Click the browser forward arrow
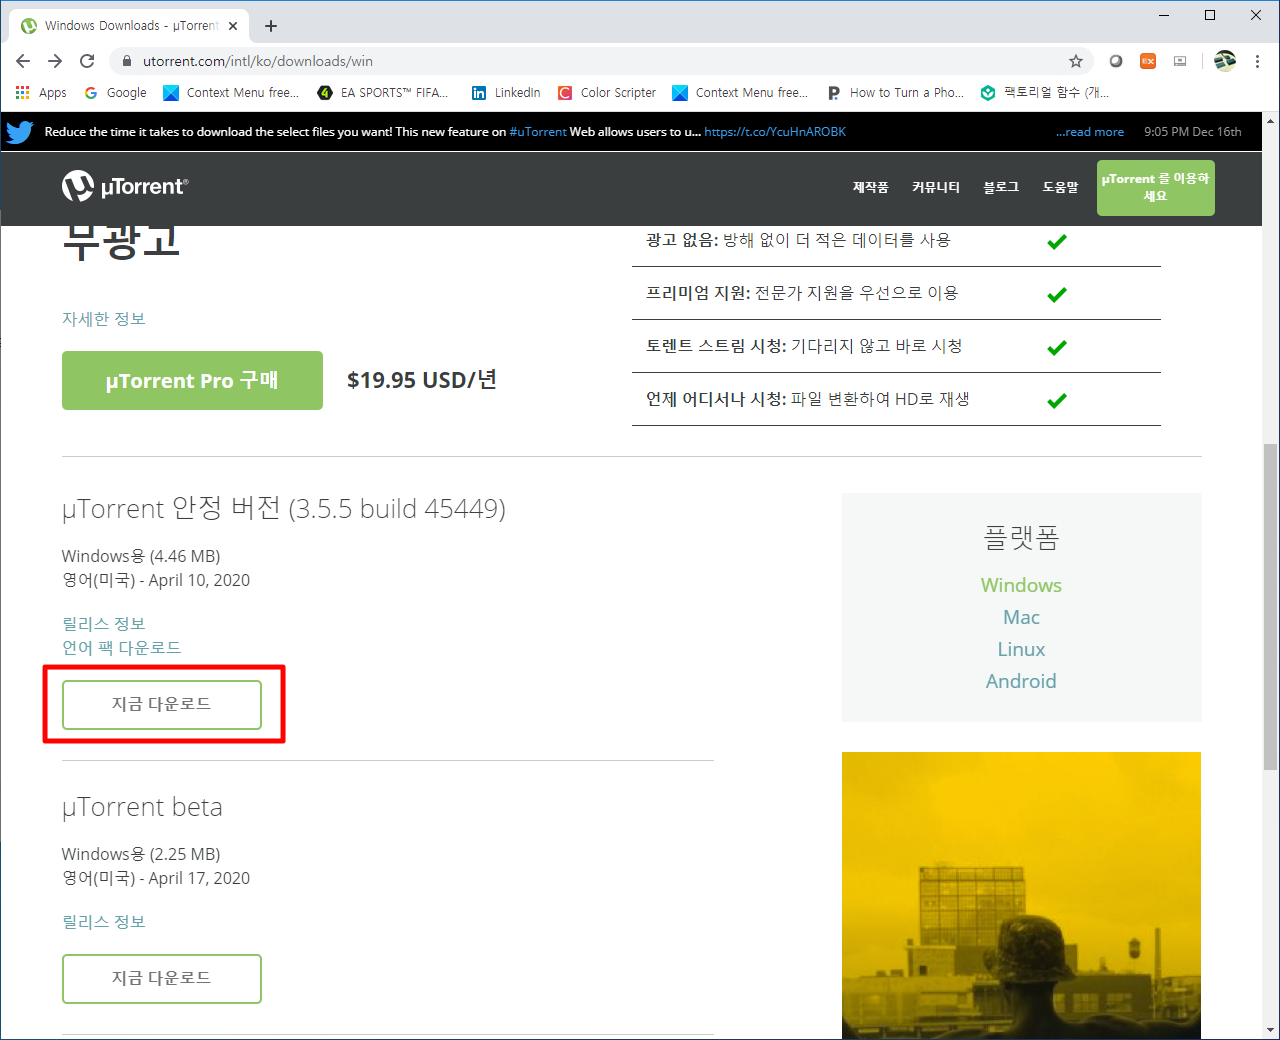 pyautogui.click(x=55, y=61)
